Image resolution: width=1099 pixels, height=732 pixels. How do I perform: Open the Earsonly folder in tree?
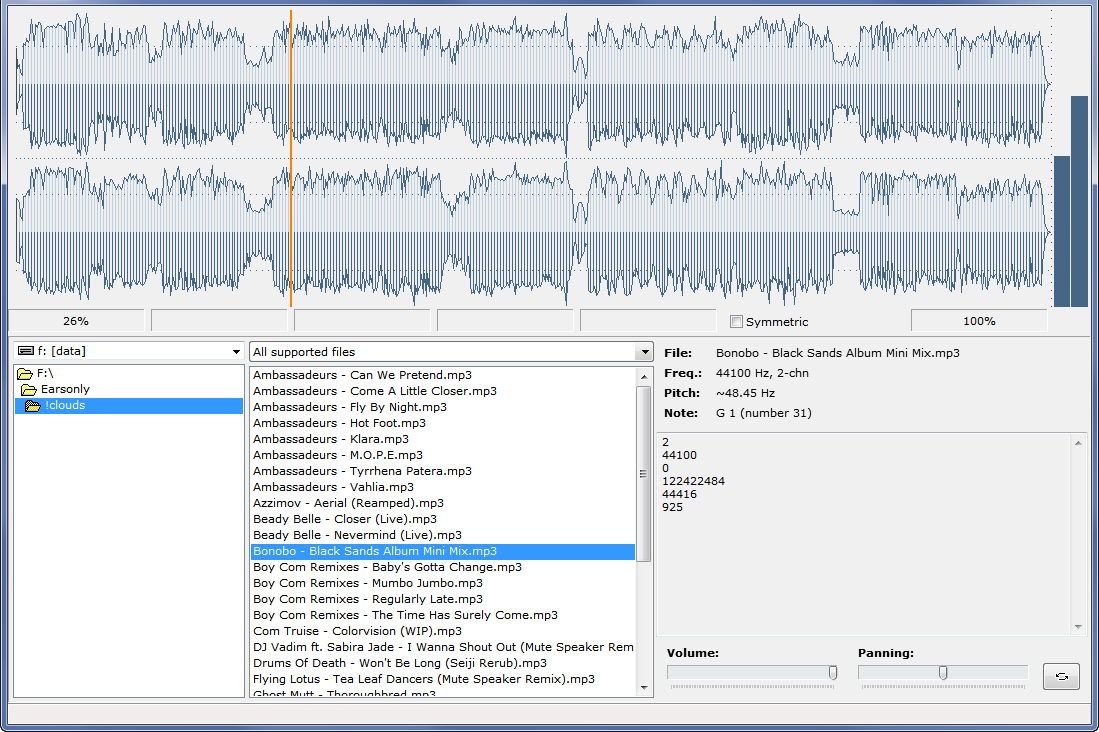click(x=65, y=390)
